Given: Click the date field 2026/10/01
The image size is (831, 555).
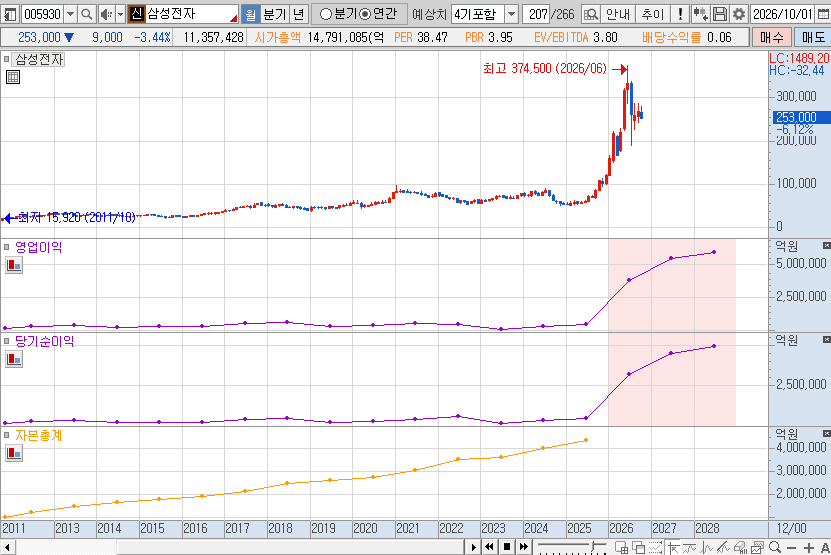Looking at the screenshot, I should pos(783,14).
